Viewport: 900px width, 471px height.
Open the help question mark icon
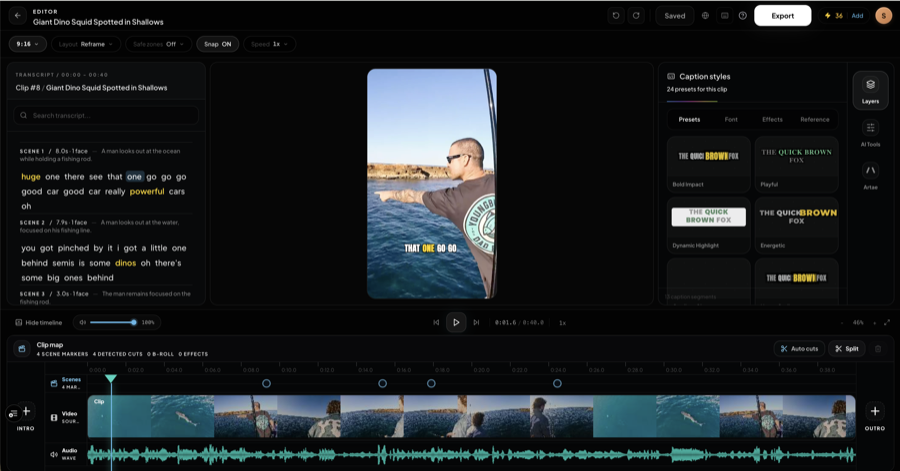click(743, 15)
